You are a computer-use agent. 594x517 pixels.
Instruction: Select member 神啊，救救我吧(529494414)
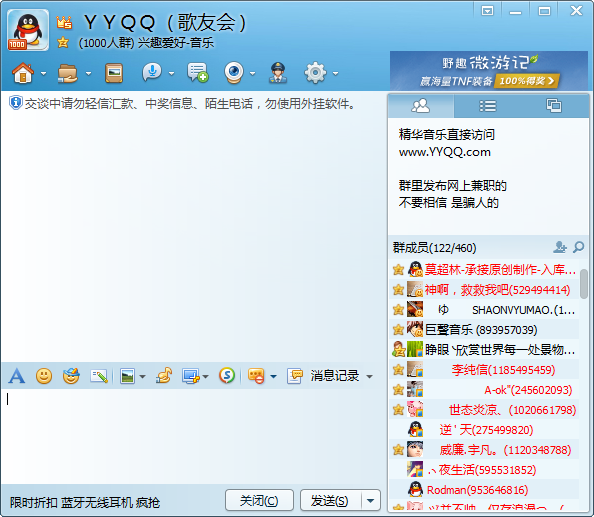484,290
